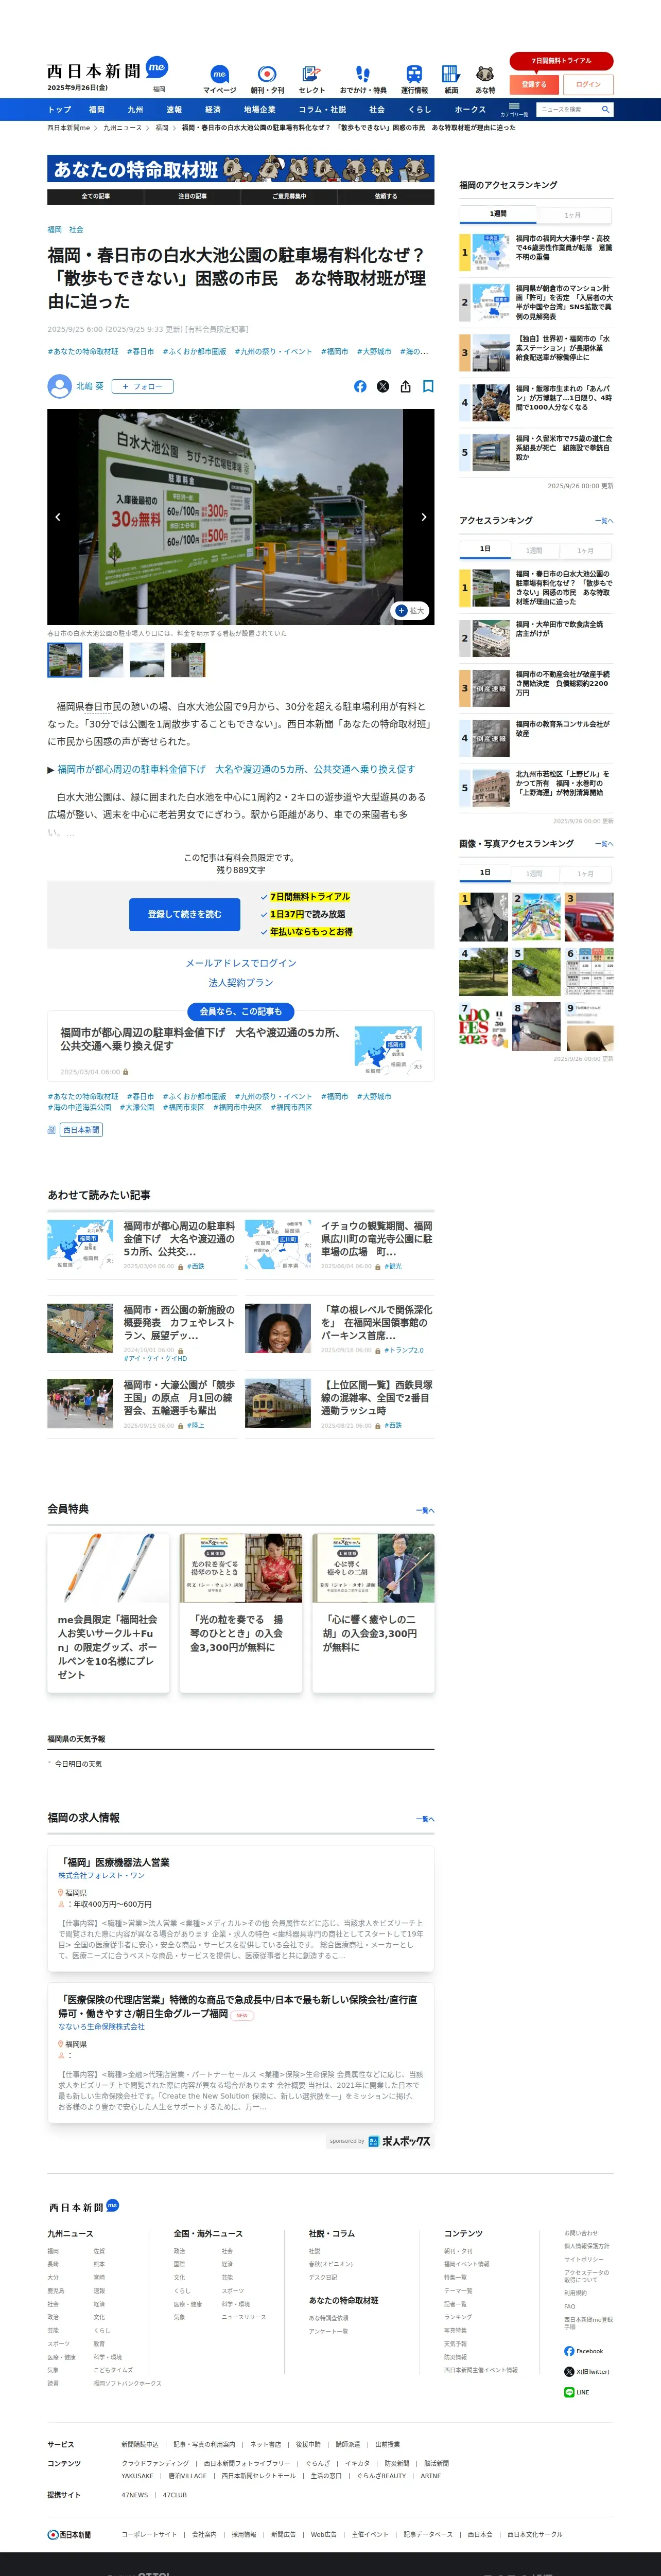
Task: Enlarge the photo with 拡大 button
Action: click(x=410, y=611)
